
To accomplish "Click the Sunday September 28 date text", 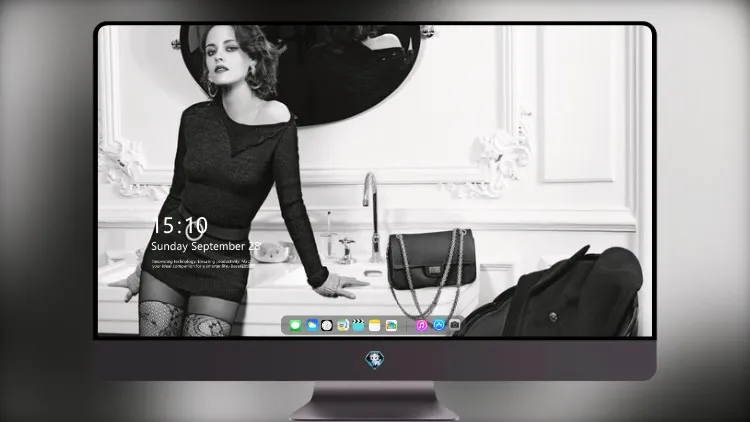I will tap(206, 246).
